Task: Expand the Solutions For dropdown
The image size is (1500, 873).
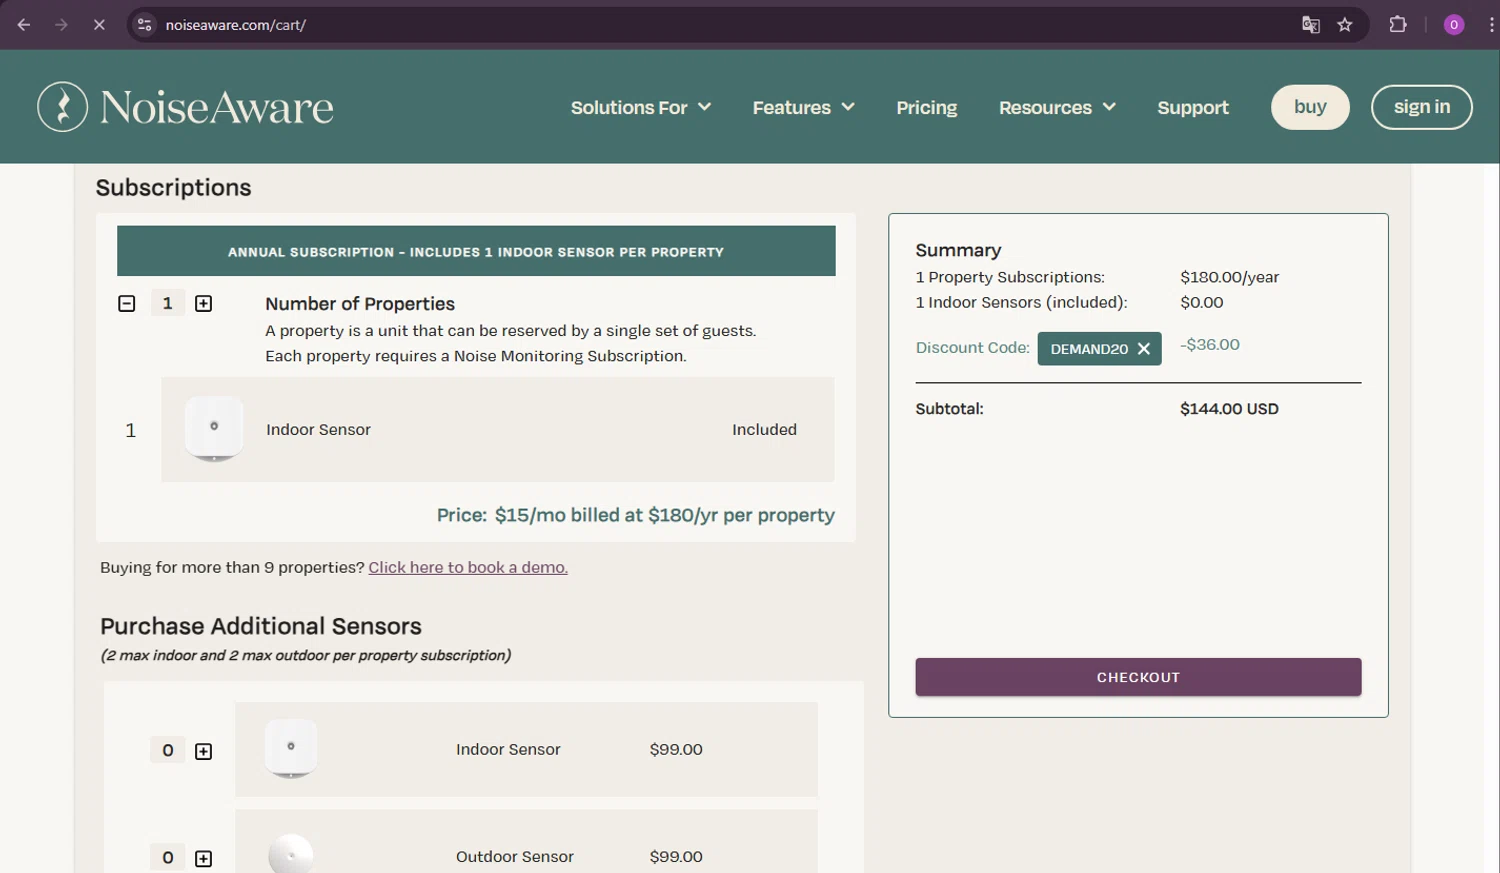Action: click(640, 108)
